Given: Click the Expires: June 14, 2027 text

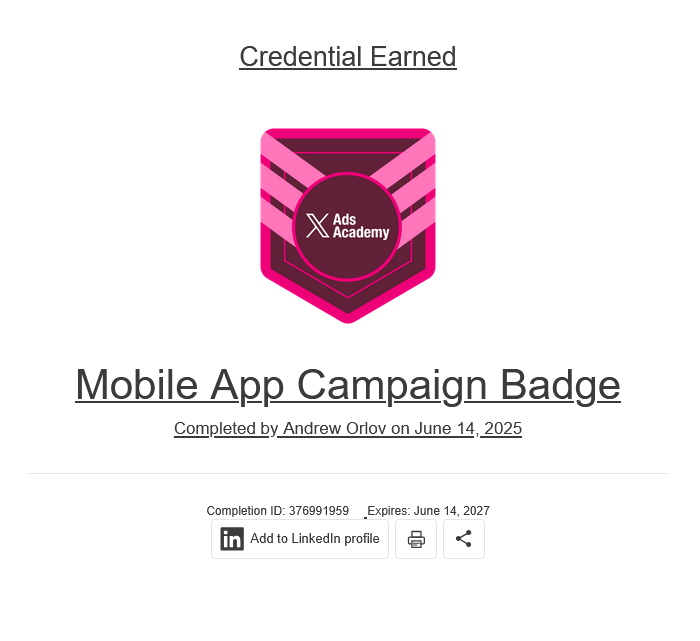Looking at the screenshot, I should click(429, 511).
